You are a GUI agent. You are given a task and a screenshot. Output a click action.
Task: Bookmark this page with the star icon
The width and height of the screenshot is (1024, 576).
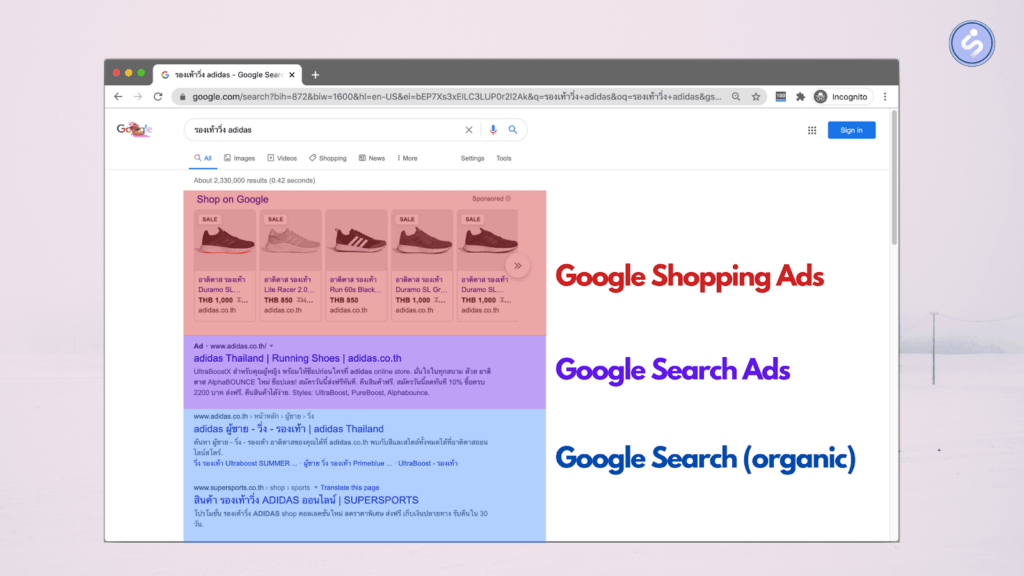coord(756,97)
